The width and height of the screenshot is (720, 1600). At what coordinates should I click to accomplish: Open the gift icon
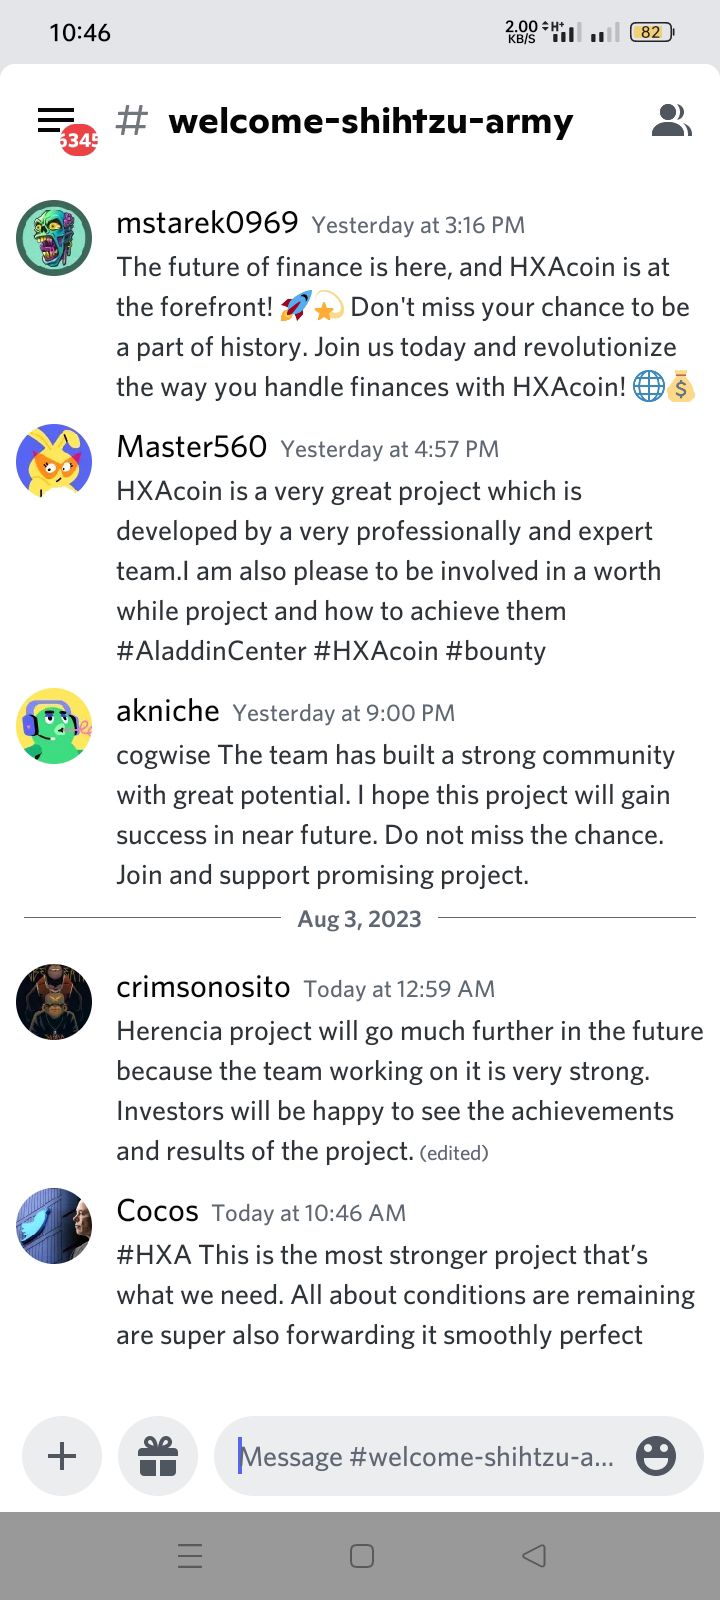(158, 1456)
